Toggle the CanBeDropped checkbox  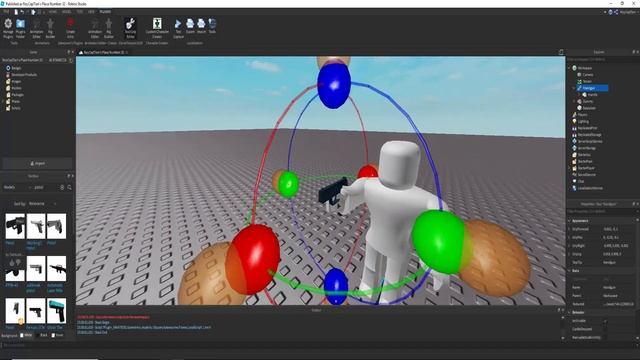[x=605, y=329]
